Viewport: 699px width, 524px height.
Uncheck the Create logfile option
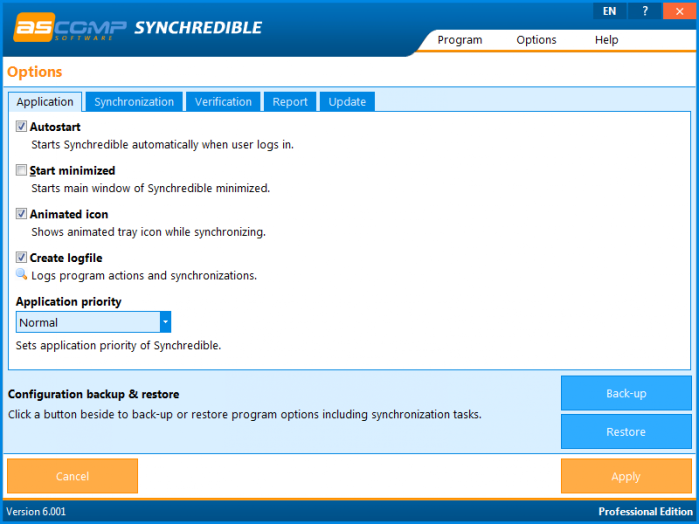click(x=21, y=257)
